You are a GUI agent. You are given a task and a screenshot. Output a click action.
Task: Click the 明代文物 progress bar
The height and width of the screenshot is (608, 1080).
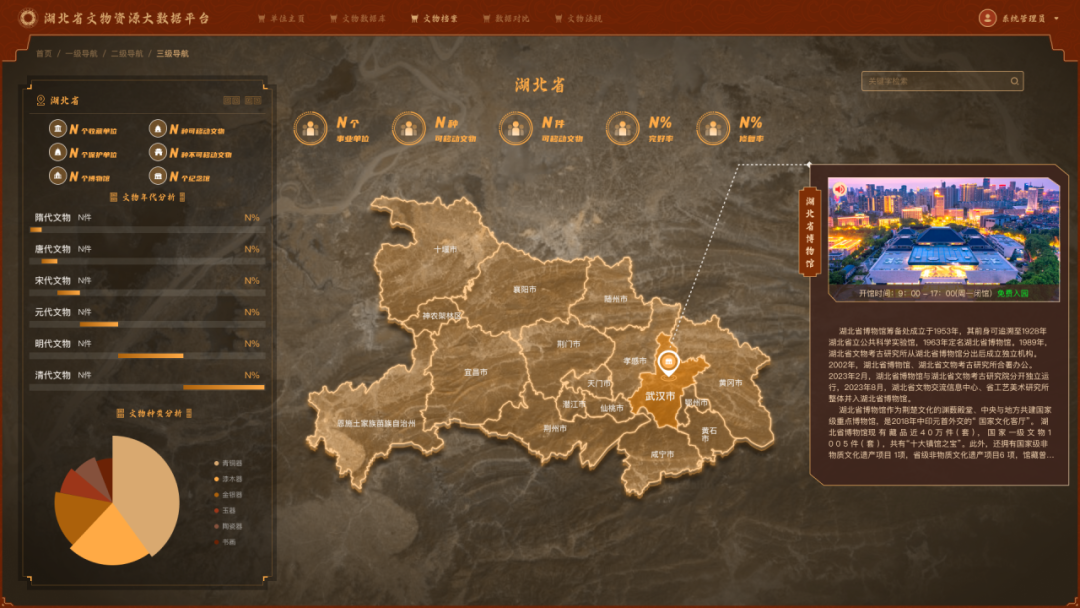point(147,356)
